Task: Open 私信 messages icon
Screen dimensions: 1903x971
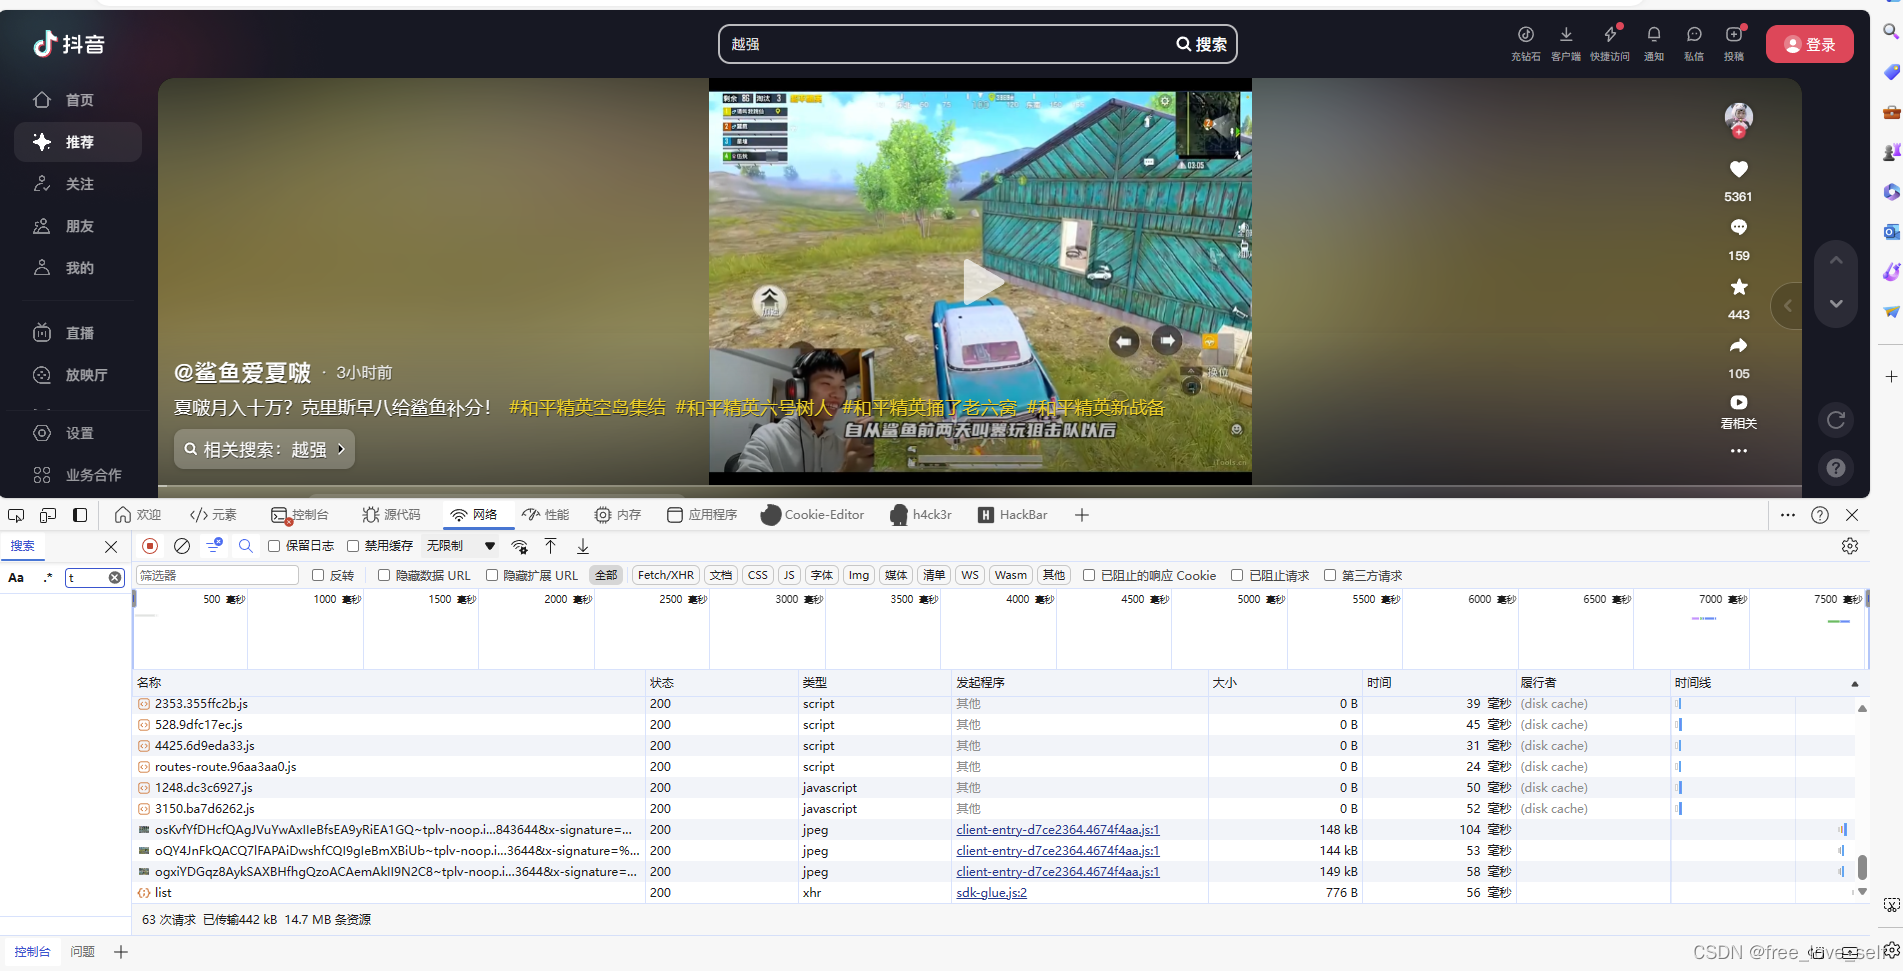Action: tap(1694, 43)
